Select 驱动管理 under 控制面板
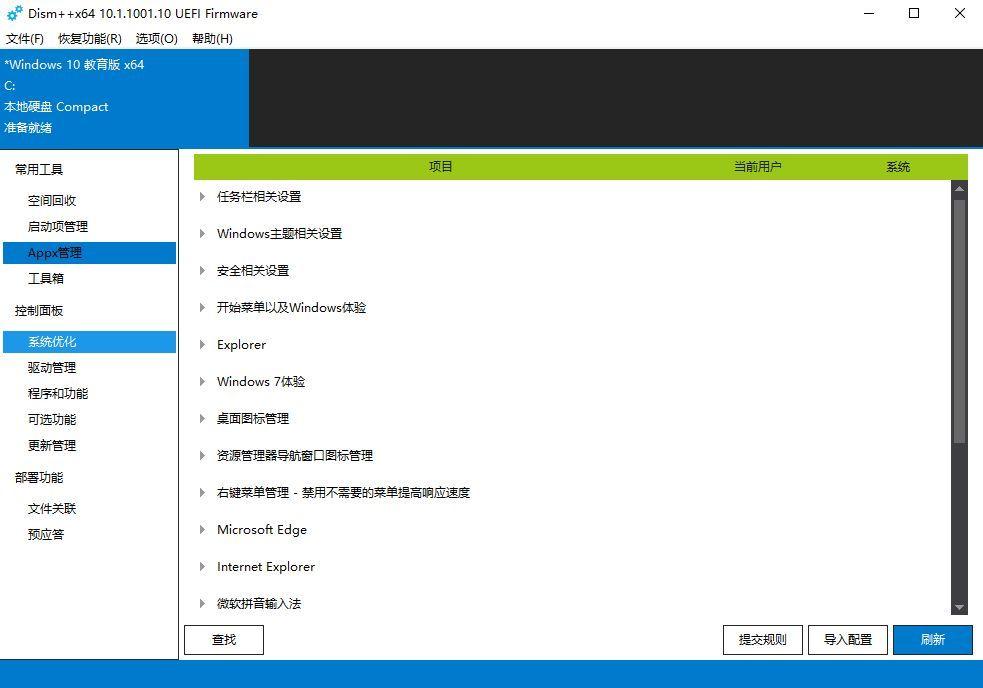Screen dimensions: 983x688 pyautogui.click(x=51, y=367)
